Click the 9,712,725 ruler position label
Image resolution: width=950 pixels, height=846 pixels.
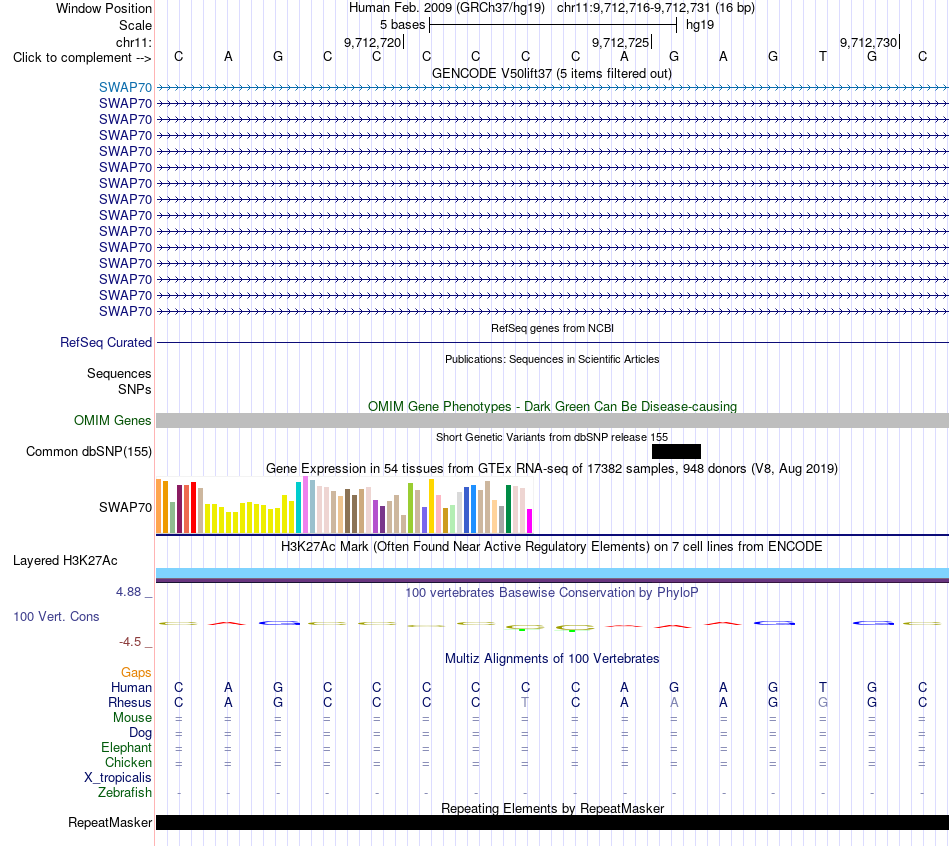click(620, 42)
